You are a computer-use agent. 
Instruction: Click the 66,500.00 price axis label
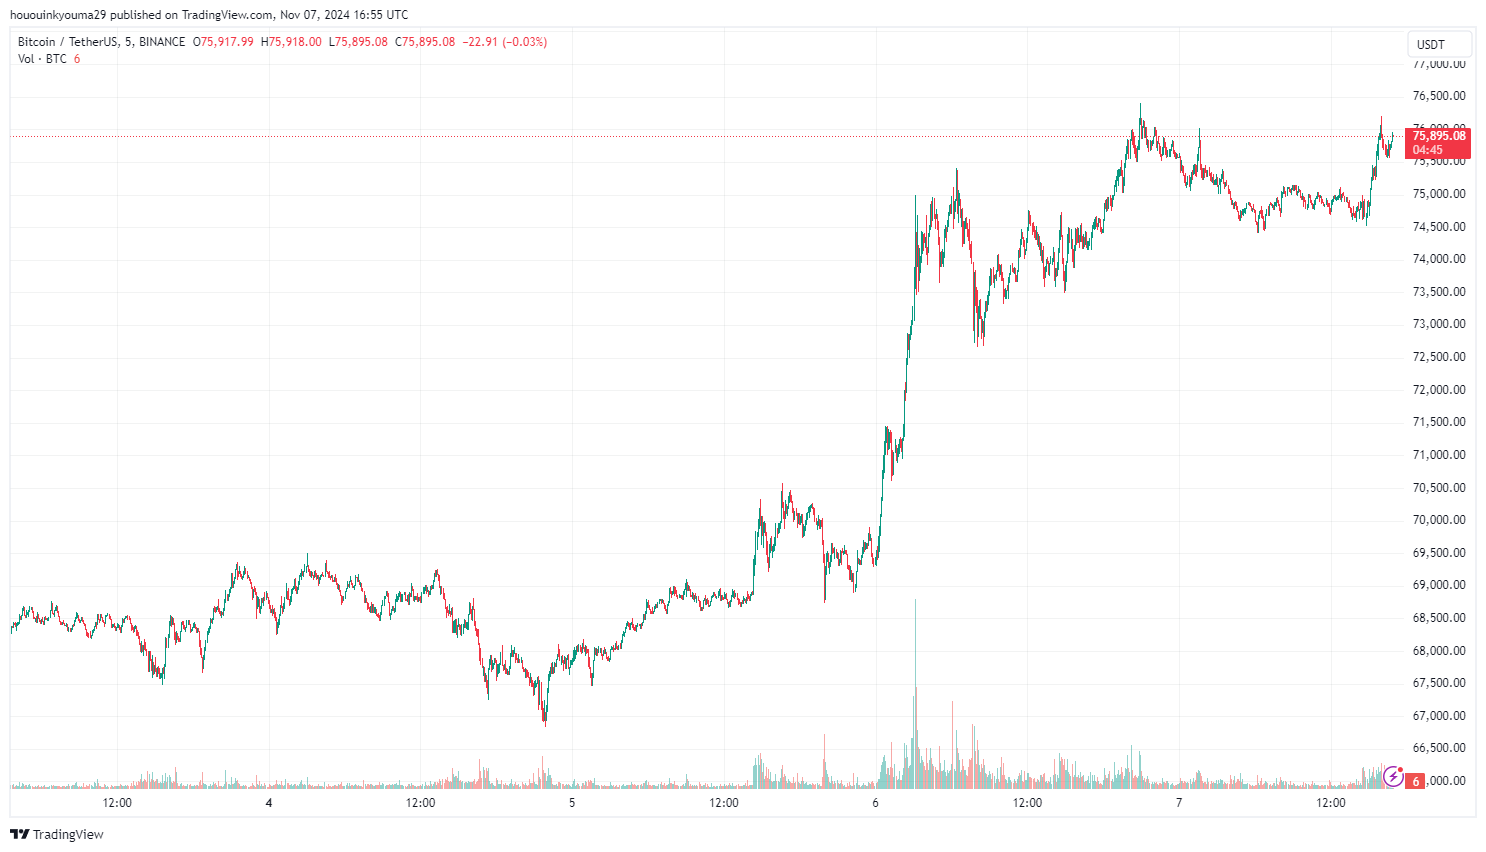(x=1439, y=748)
